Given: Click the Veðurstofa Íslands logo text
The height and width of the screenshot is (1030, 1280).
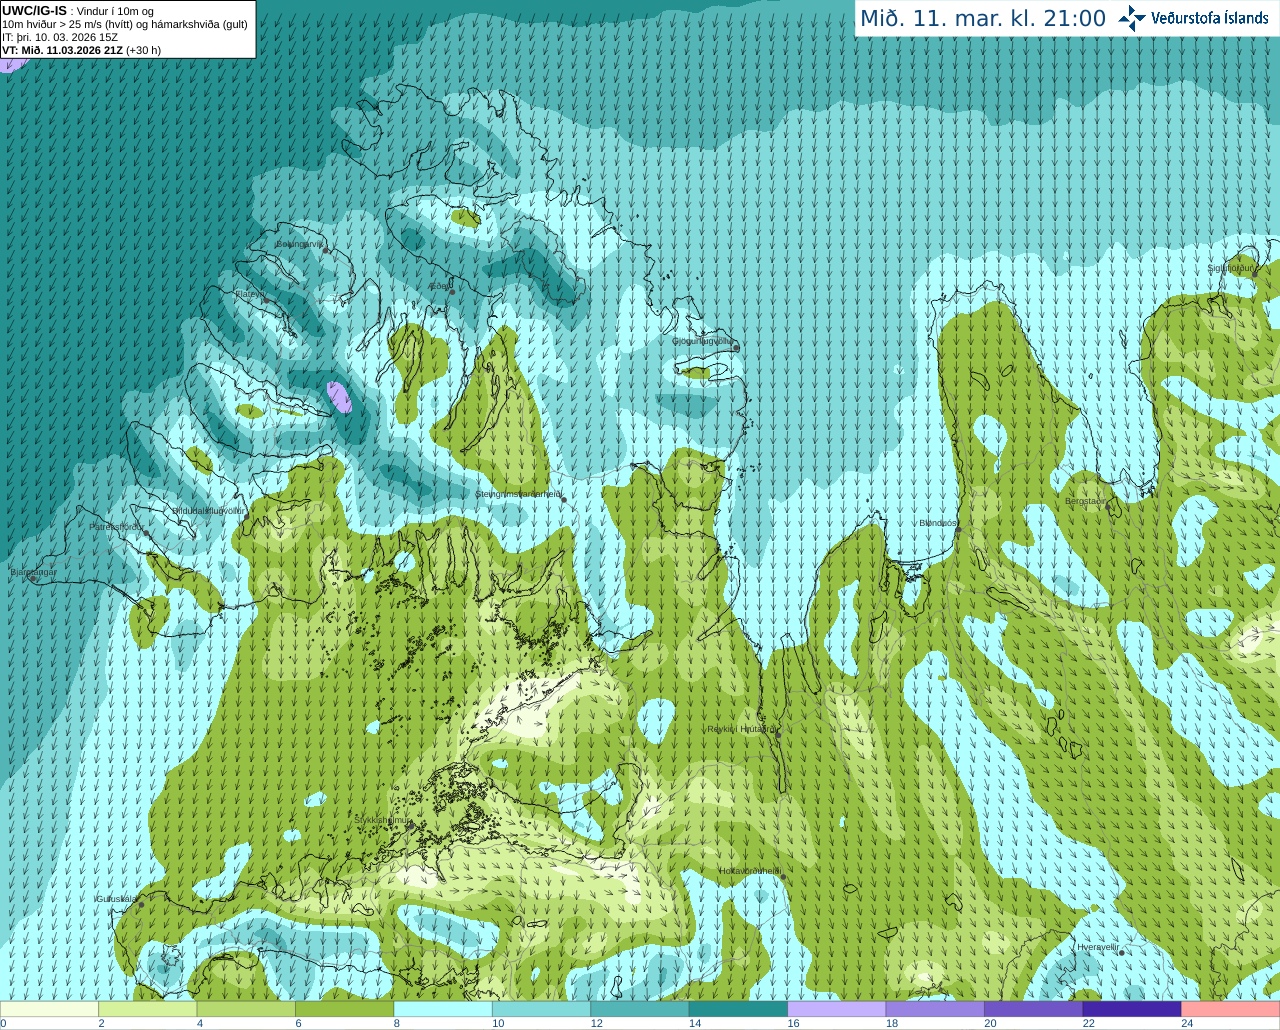Looking at the screenshot, I should 1210,18.
